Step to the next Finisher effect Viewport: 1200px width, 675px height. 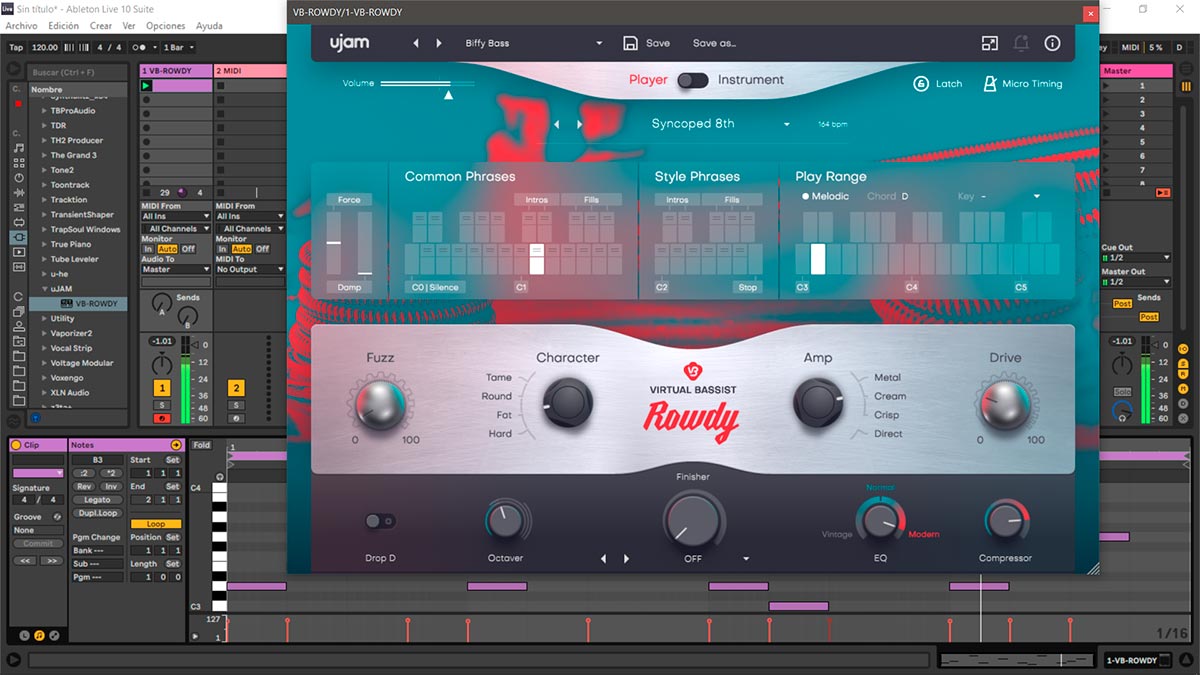[627, 559]
